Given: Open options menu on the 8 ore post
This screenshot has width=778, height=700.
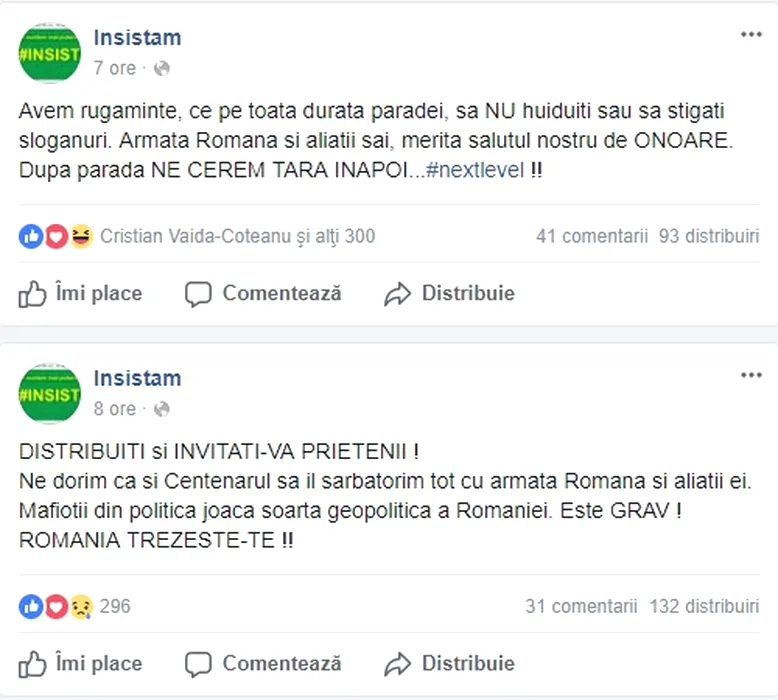Looking at the screenshot, I should click(x=751, y=375).
